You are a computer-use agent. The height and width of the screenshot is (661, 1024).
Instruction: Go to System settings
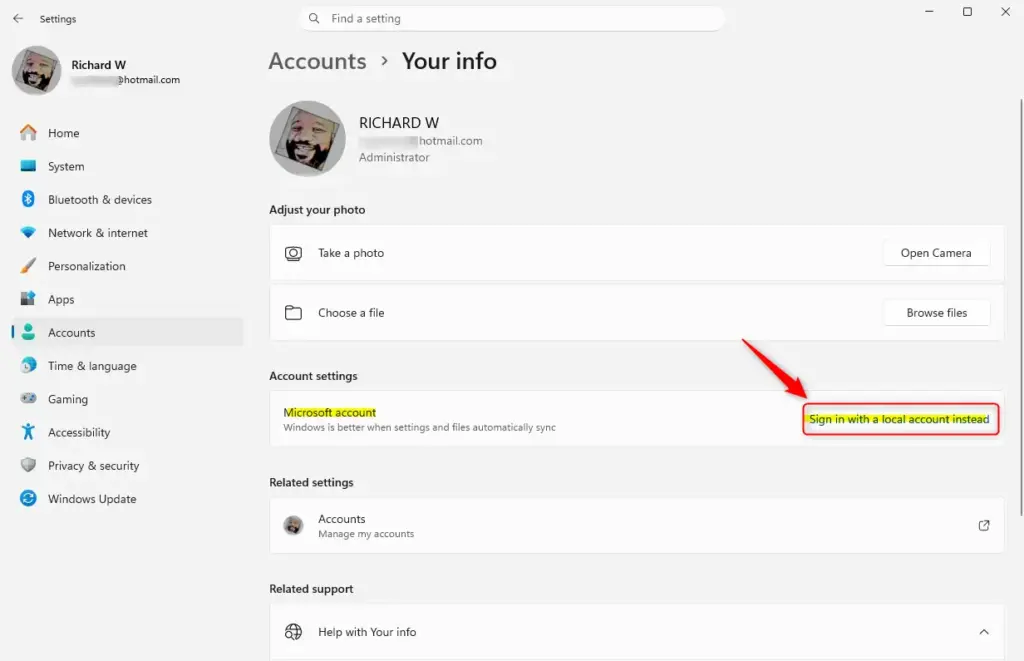pyautogui.click(x=127, y=166)
